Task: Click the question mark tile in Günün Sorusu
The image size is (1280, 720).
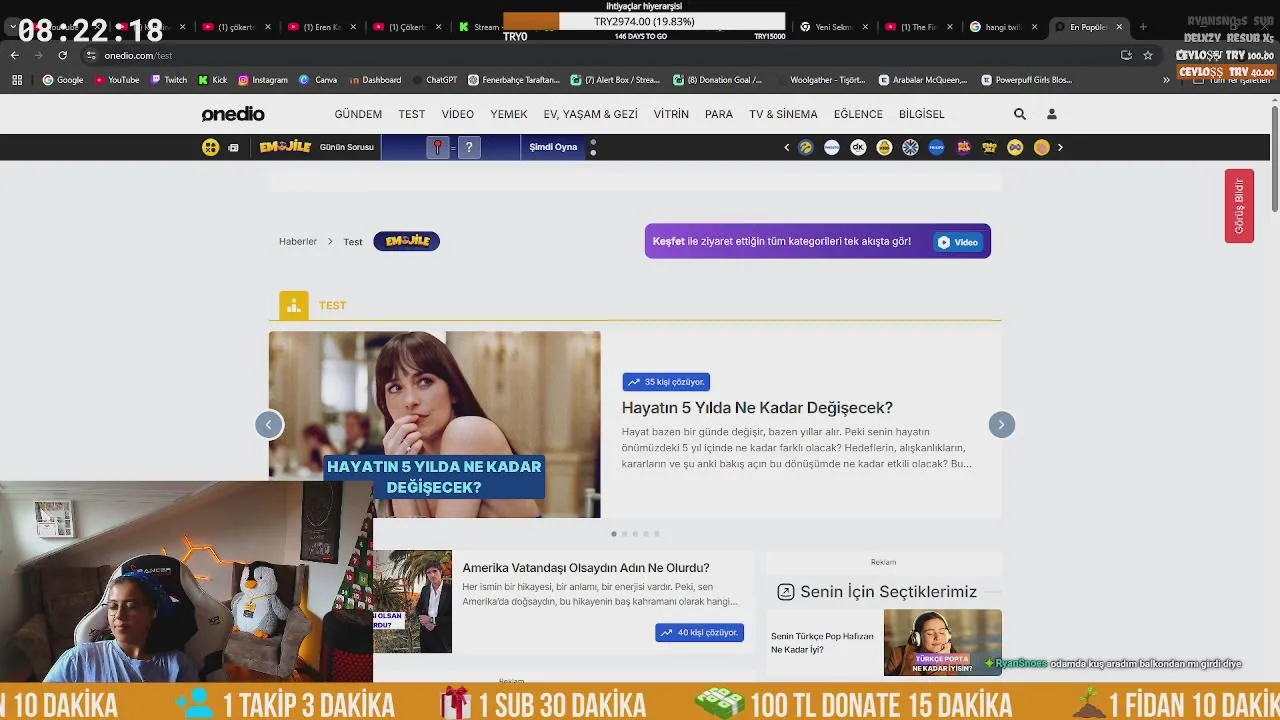Action: [469, 147]
